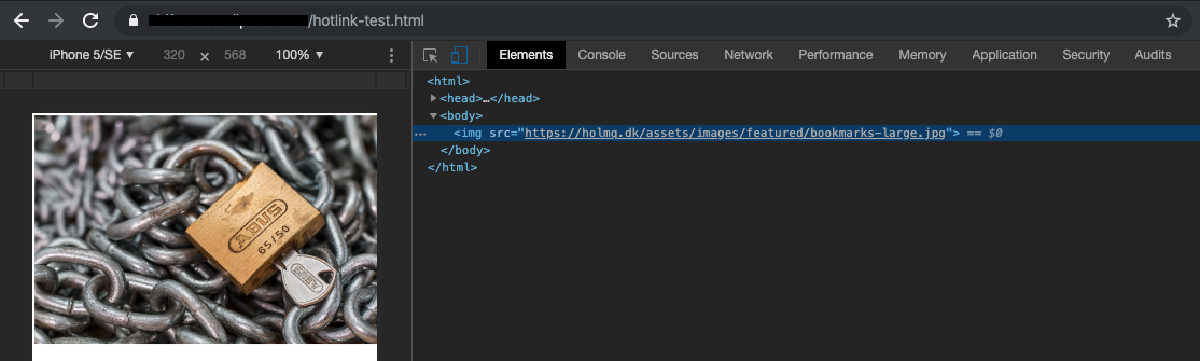Switch to the Memory tab
Viewport: 1200px width, 361px height.
click(922, 55)
